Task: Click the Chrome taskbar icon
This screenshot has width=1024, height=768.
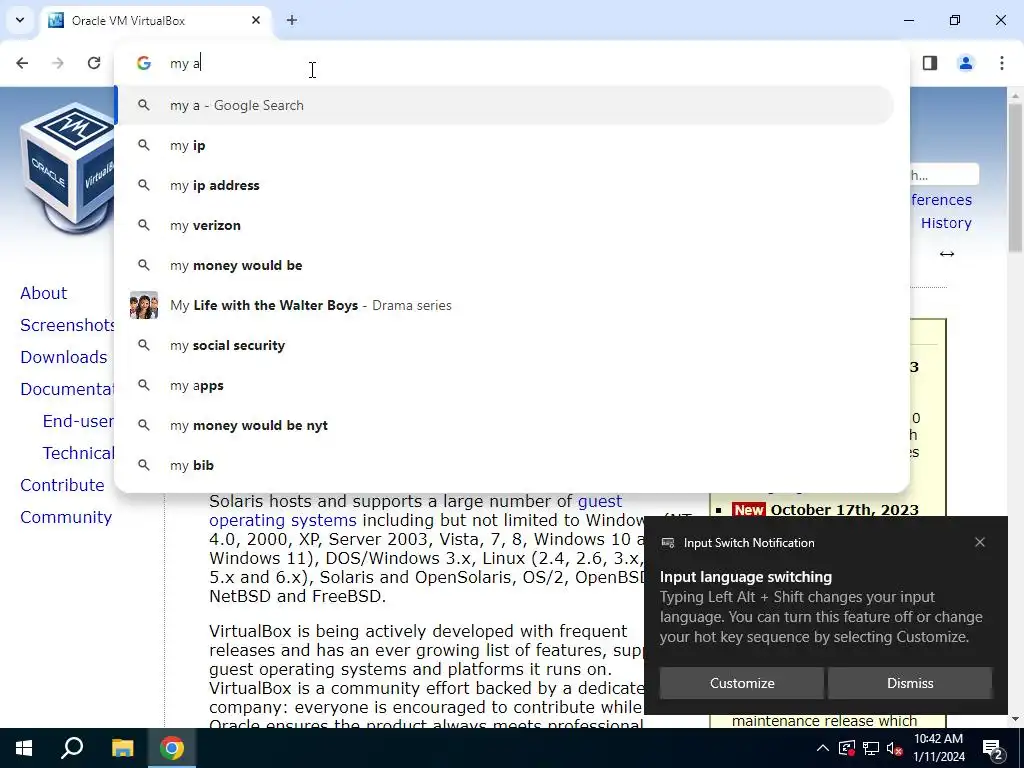Action: pyautogui.click(x=172, y=748)
